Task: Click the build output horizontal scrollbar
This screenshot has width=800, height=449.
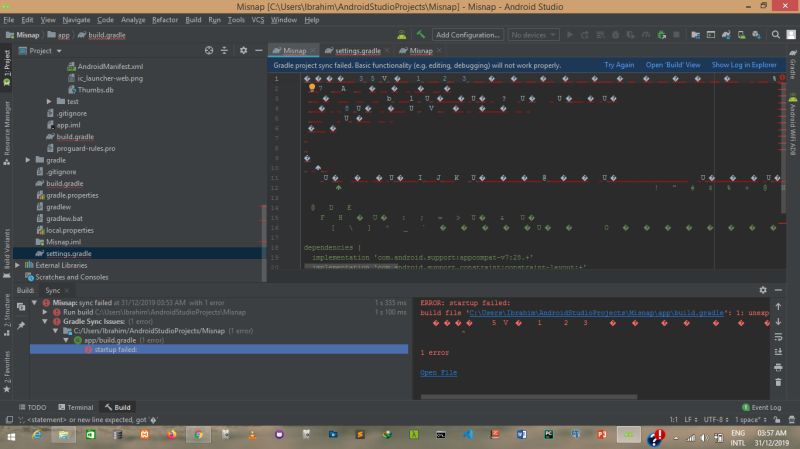Action: 529,396
